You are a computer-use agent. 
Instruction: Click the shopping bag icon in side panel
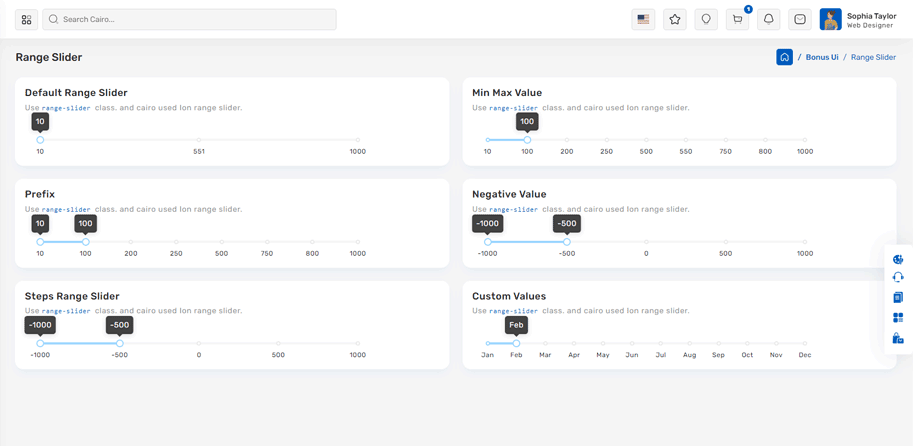898,339
